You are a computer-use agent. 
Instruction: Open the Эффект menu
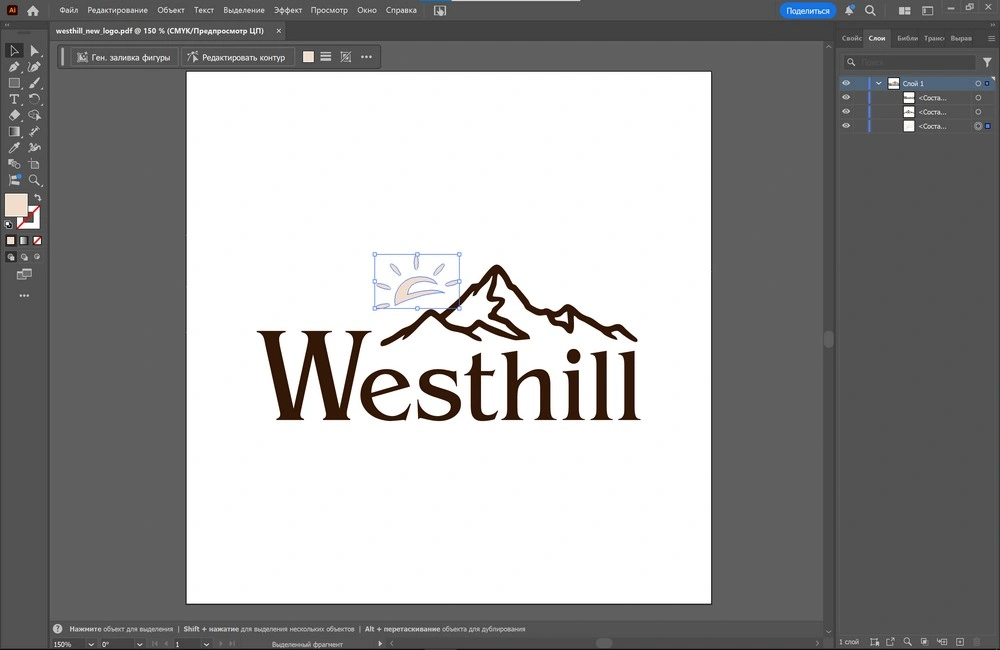point(288,10)
